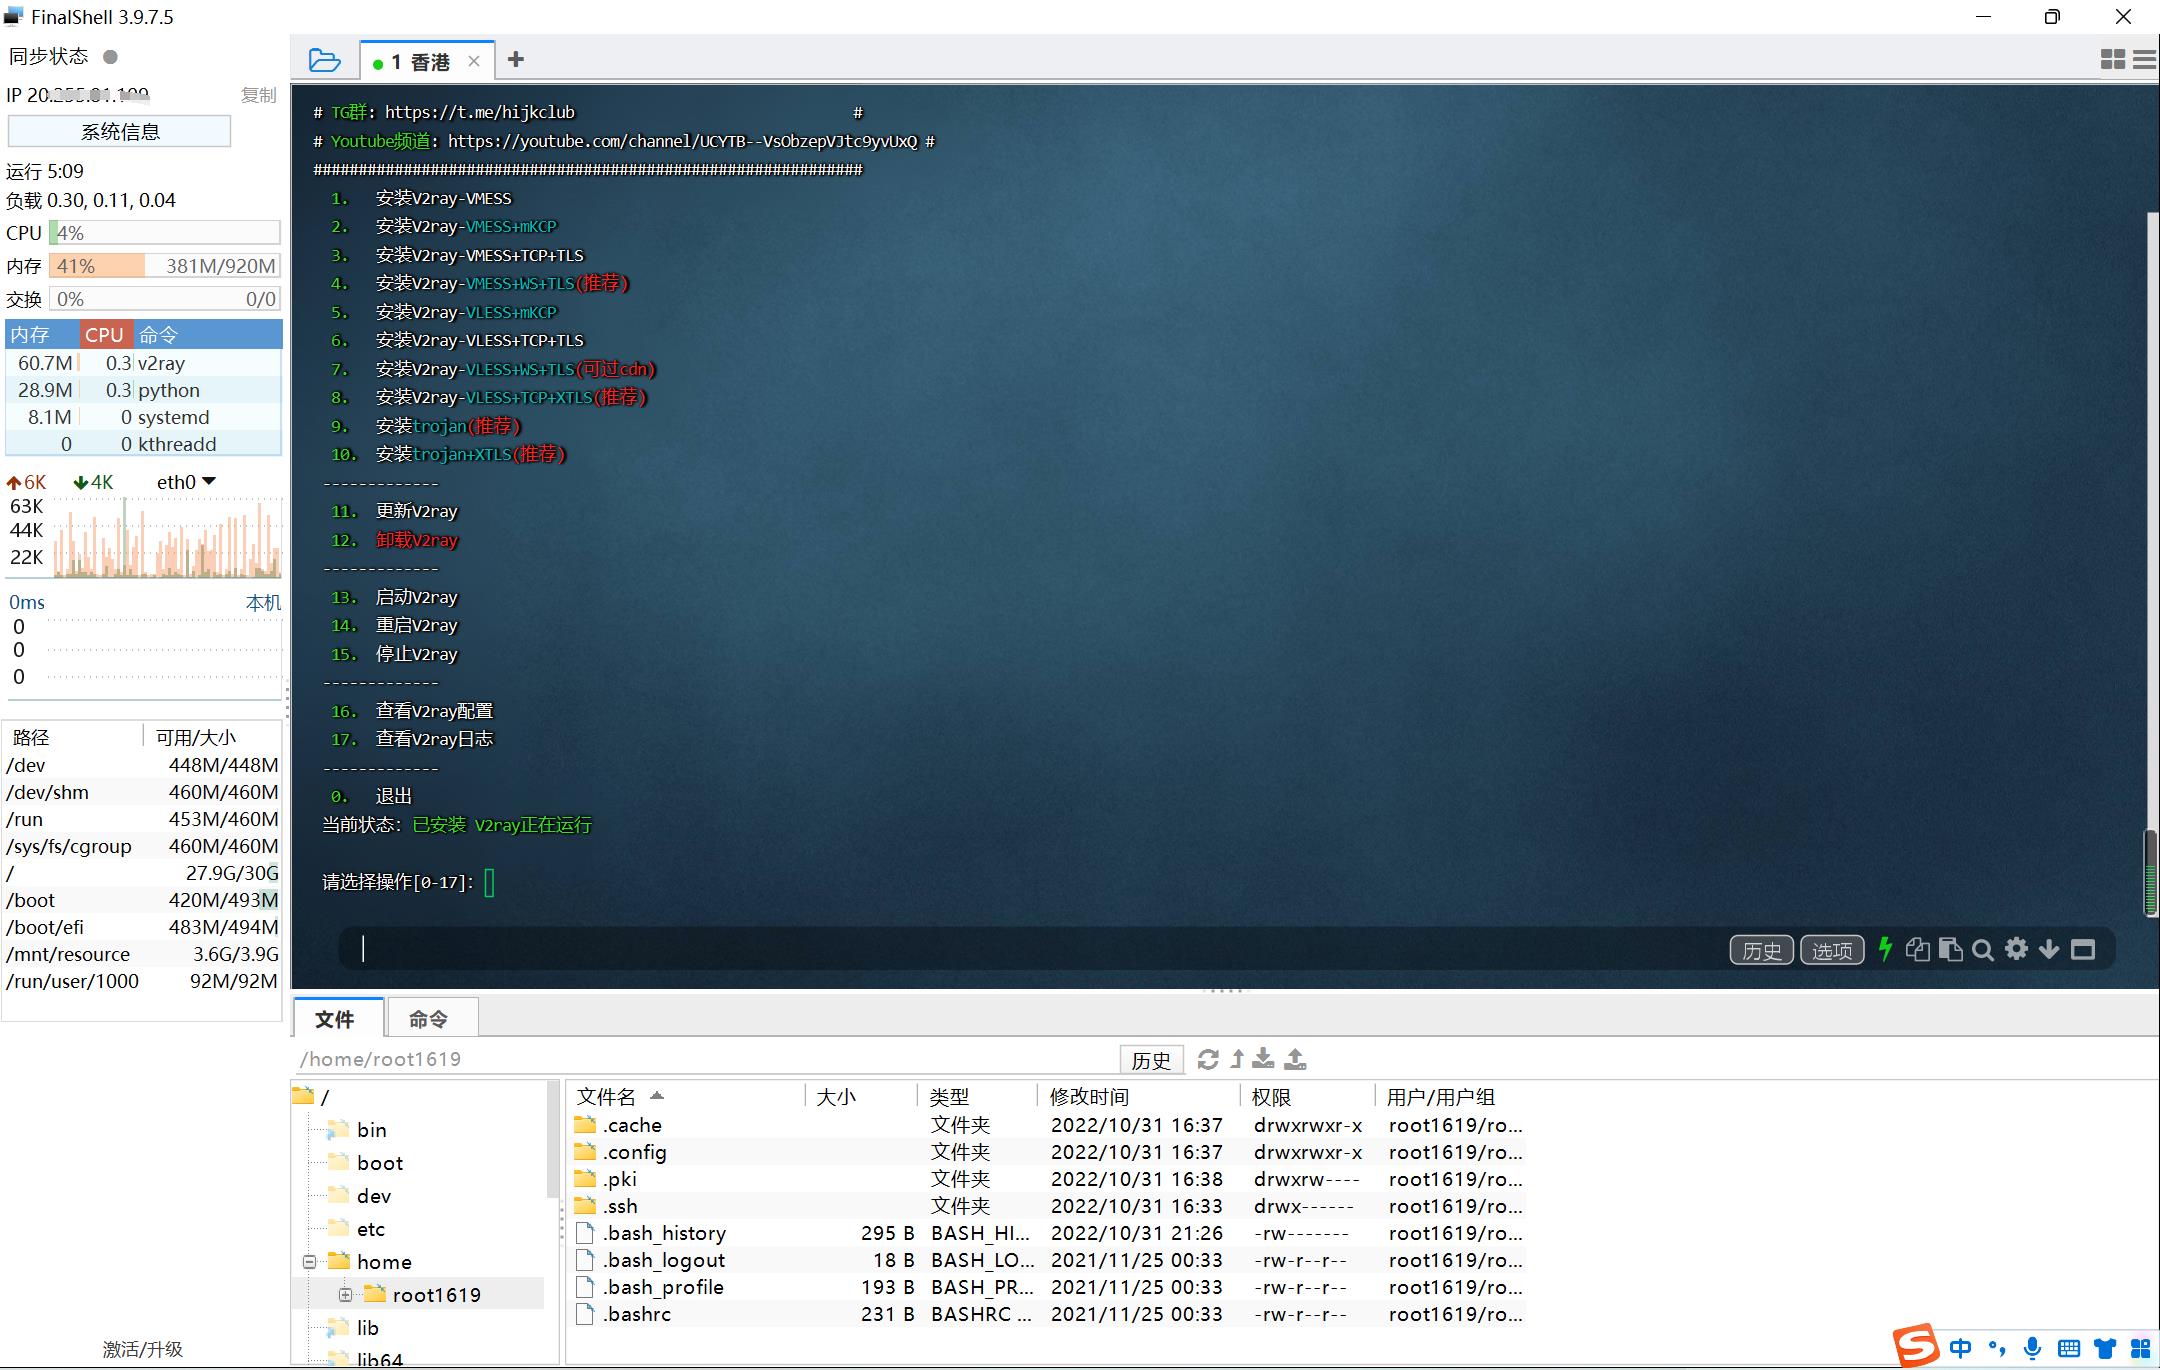
Task: Open Sogou toolbox grid icon
Action: [x=2141, y=1348]
